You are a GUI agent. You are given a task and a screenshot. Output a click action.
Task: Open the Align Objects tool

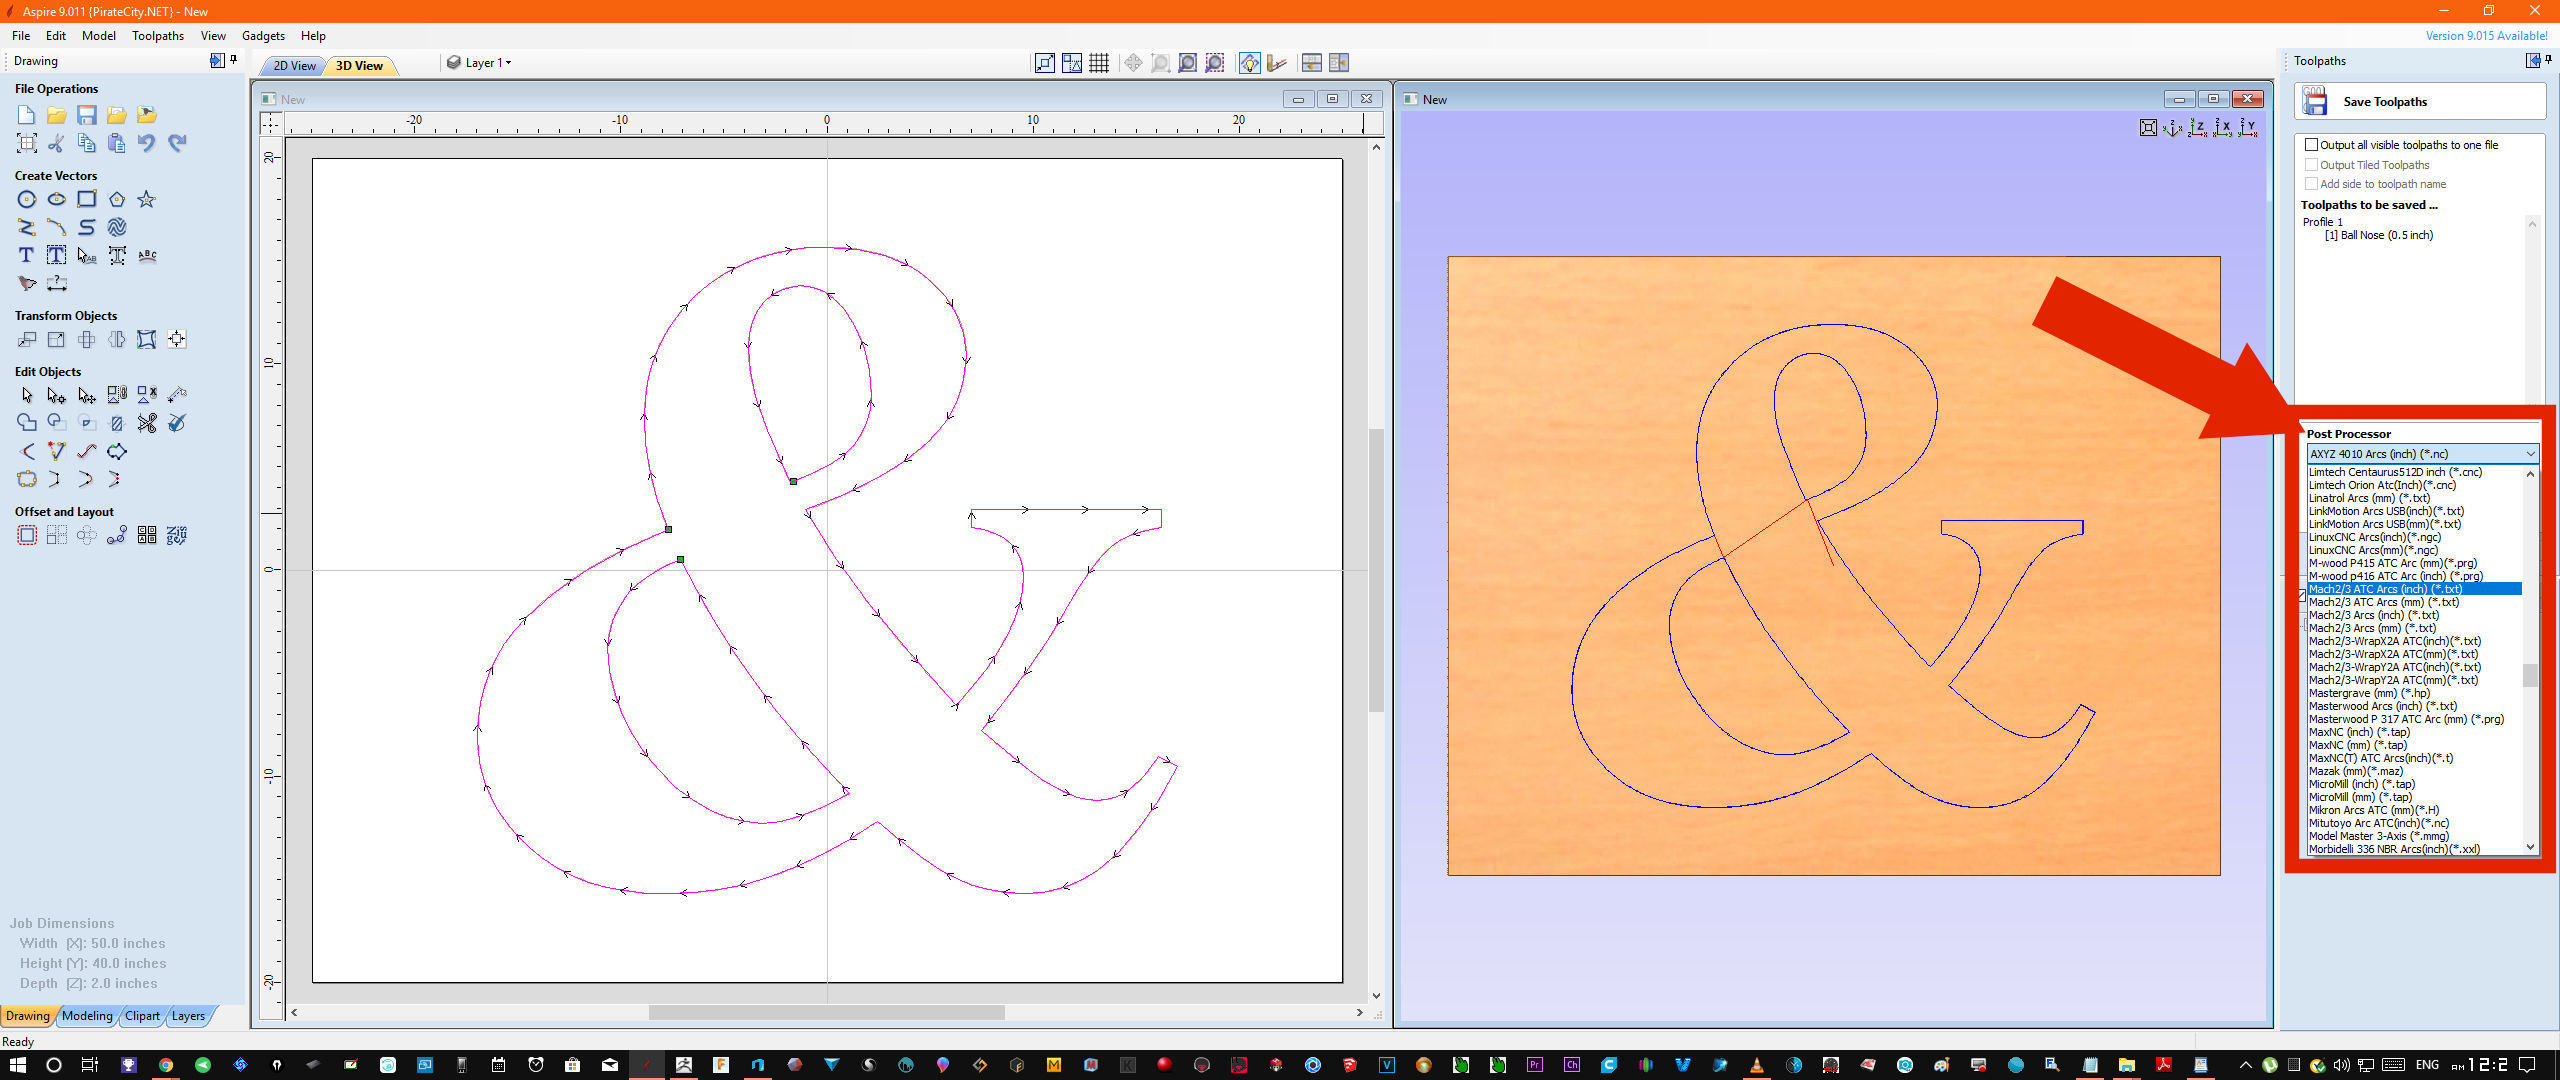click(x=177, y=339)
